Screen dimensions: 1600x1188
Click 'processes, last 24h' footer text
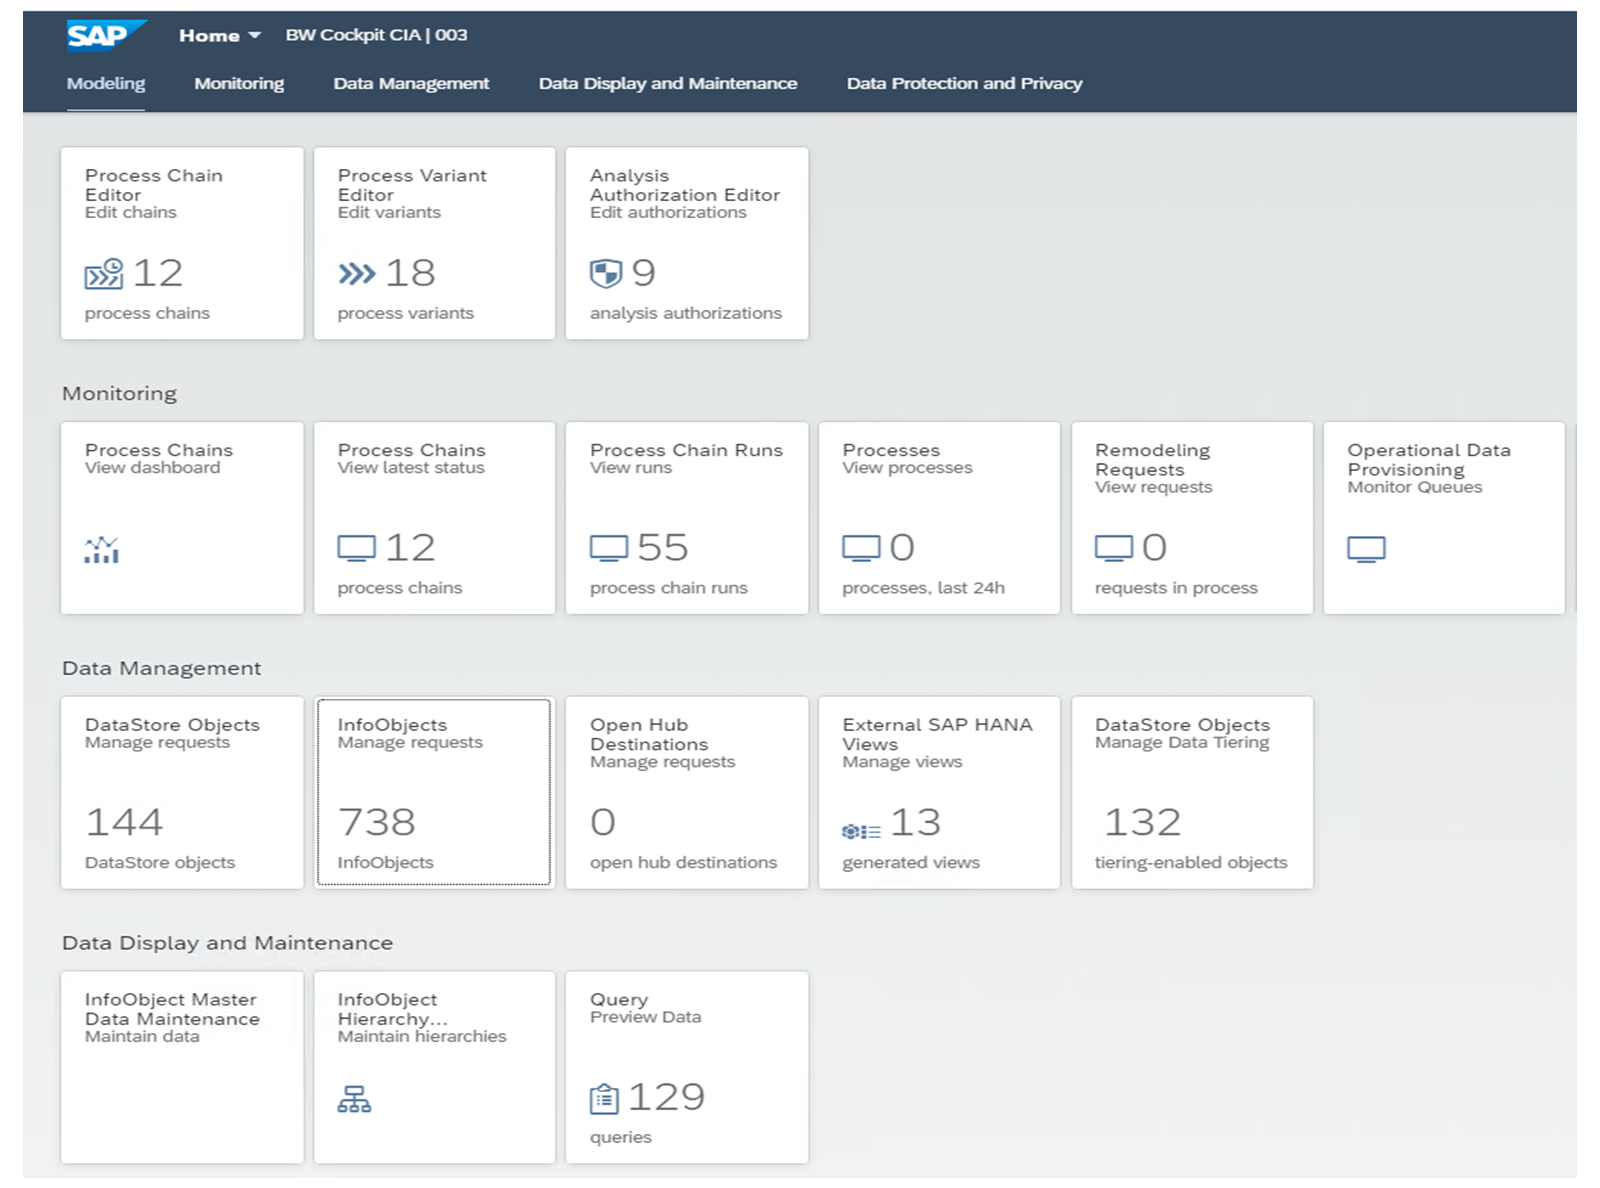(x=923, y=589)
